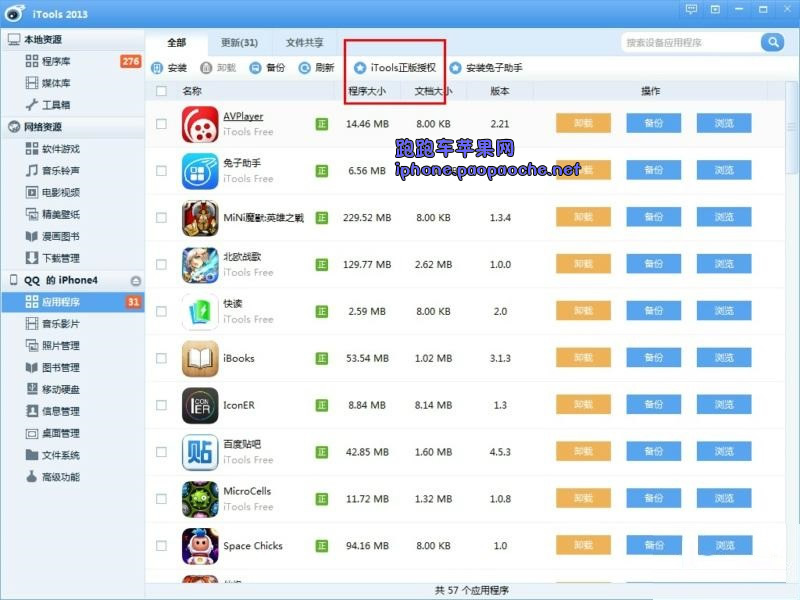The image size is (800, 600).
Task: Sort by 版本 column header
Action: tap(499, 91)
